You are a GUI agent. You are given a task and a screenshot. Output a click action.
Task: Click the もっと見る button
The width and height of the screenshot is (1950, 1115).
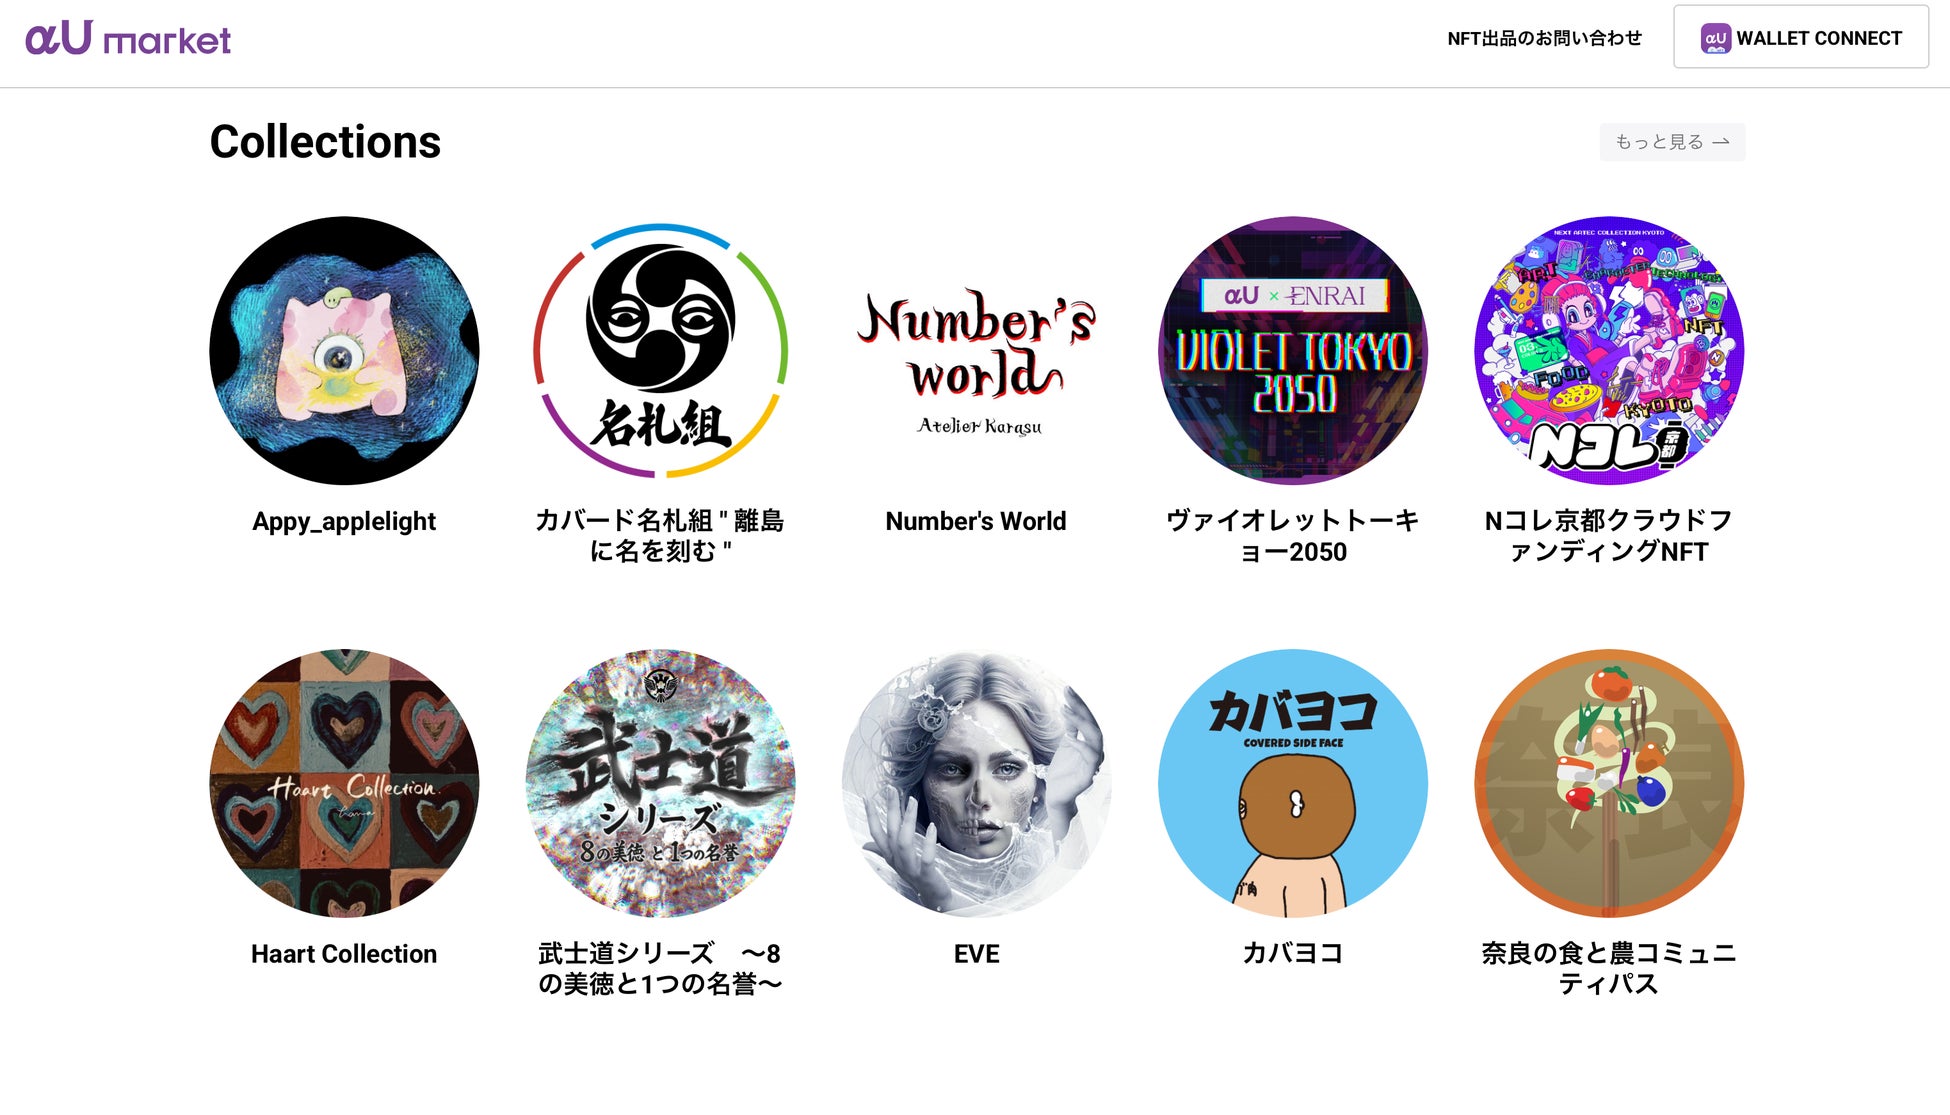1672,142
